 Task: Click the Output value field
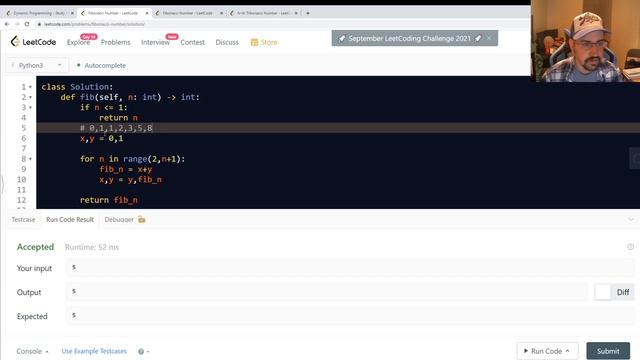click(327, 292)
